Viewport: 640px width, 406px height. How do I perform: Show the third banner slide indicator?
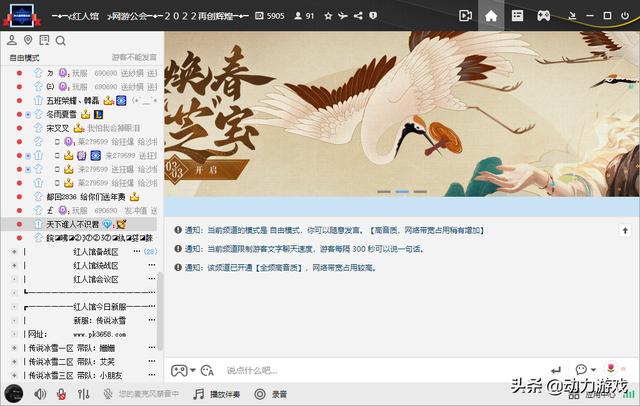point(420,191)
